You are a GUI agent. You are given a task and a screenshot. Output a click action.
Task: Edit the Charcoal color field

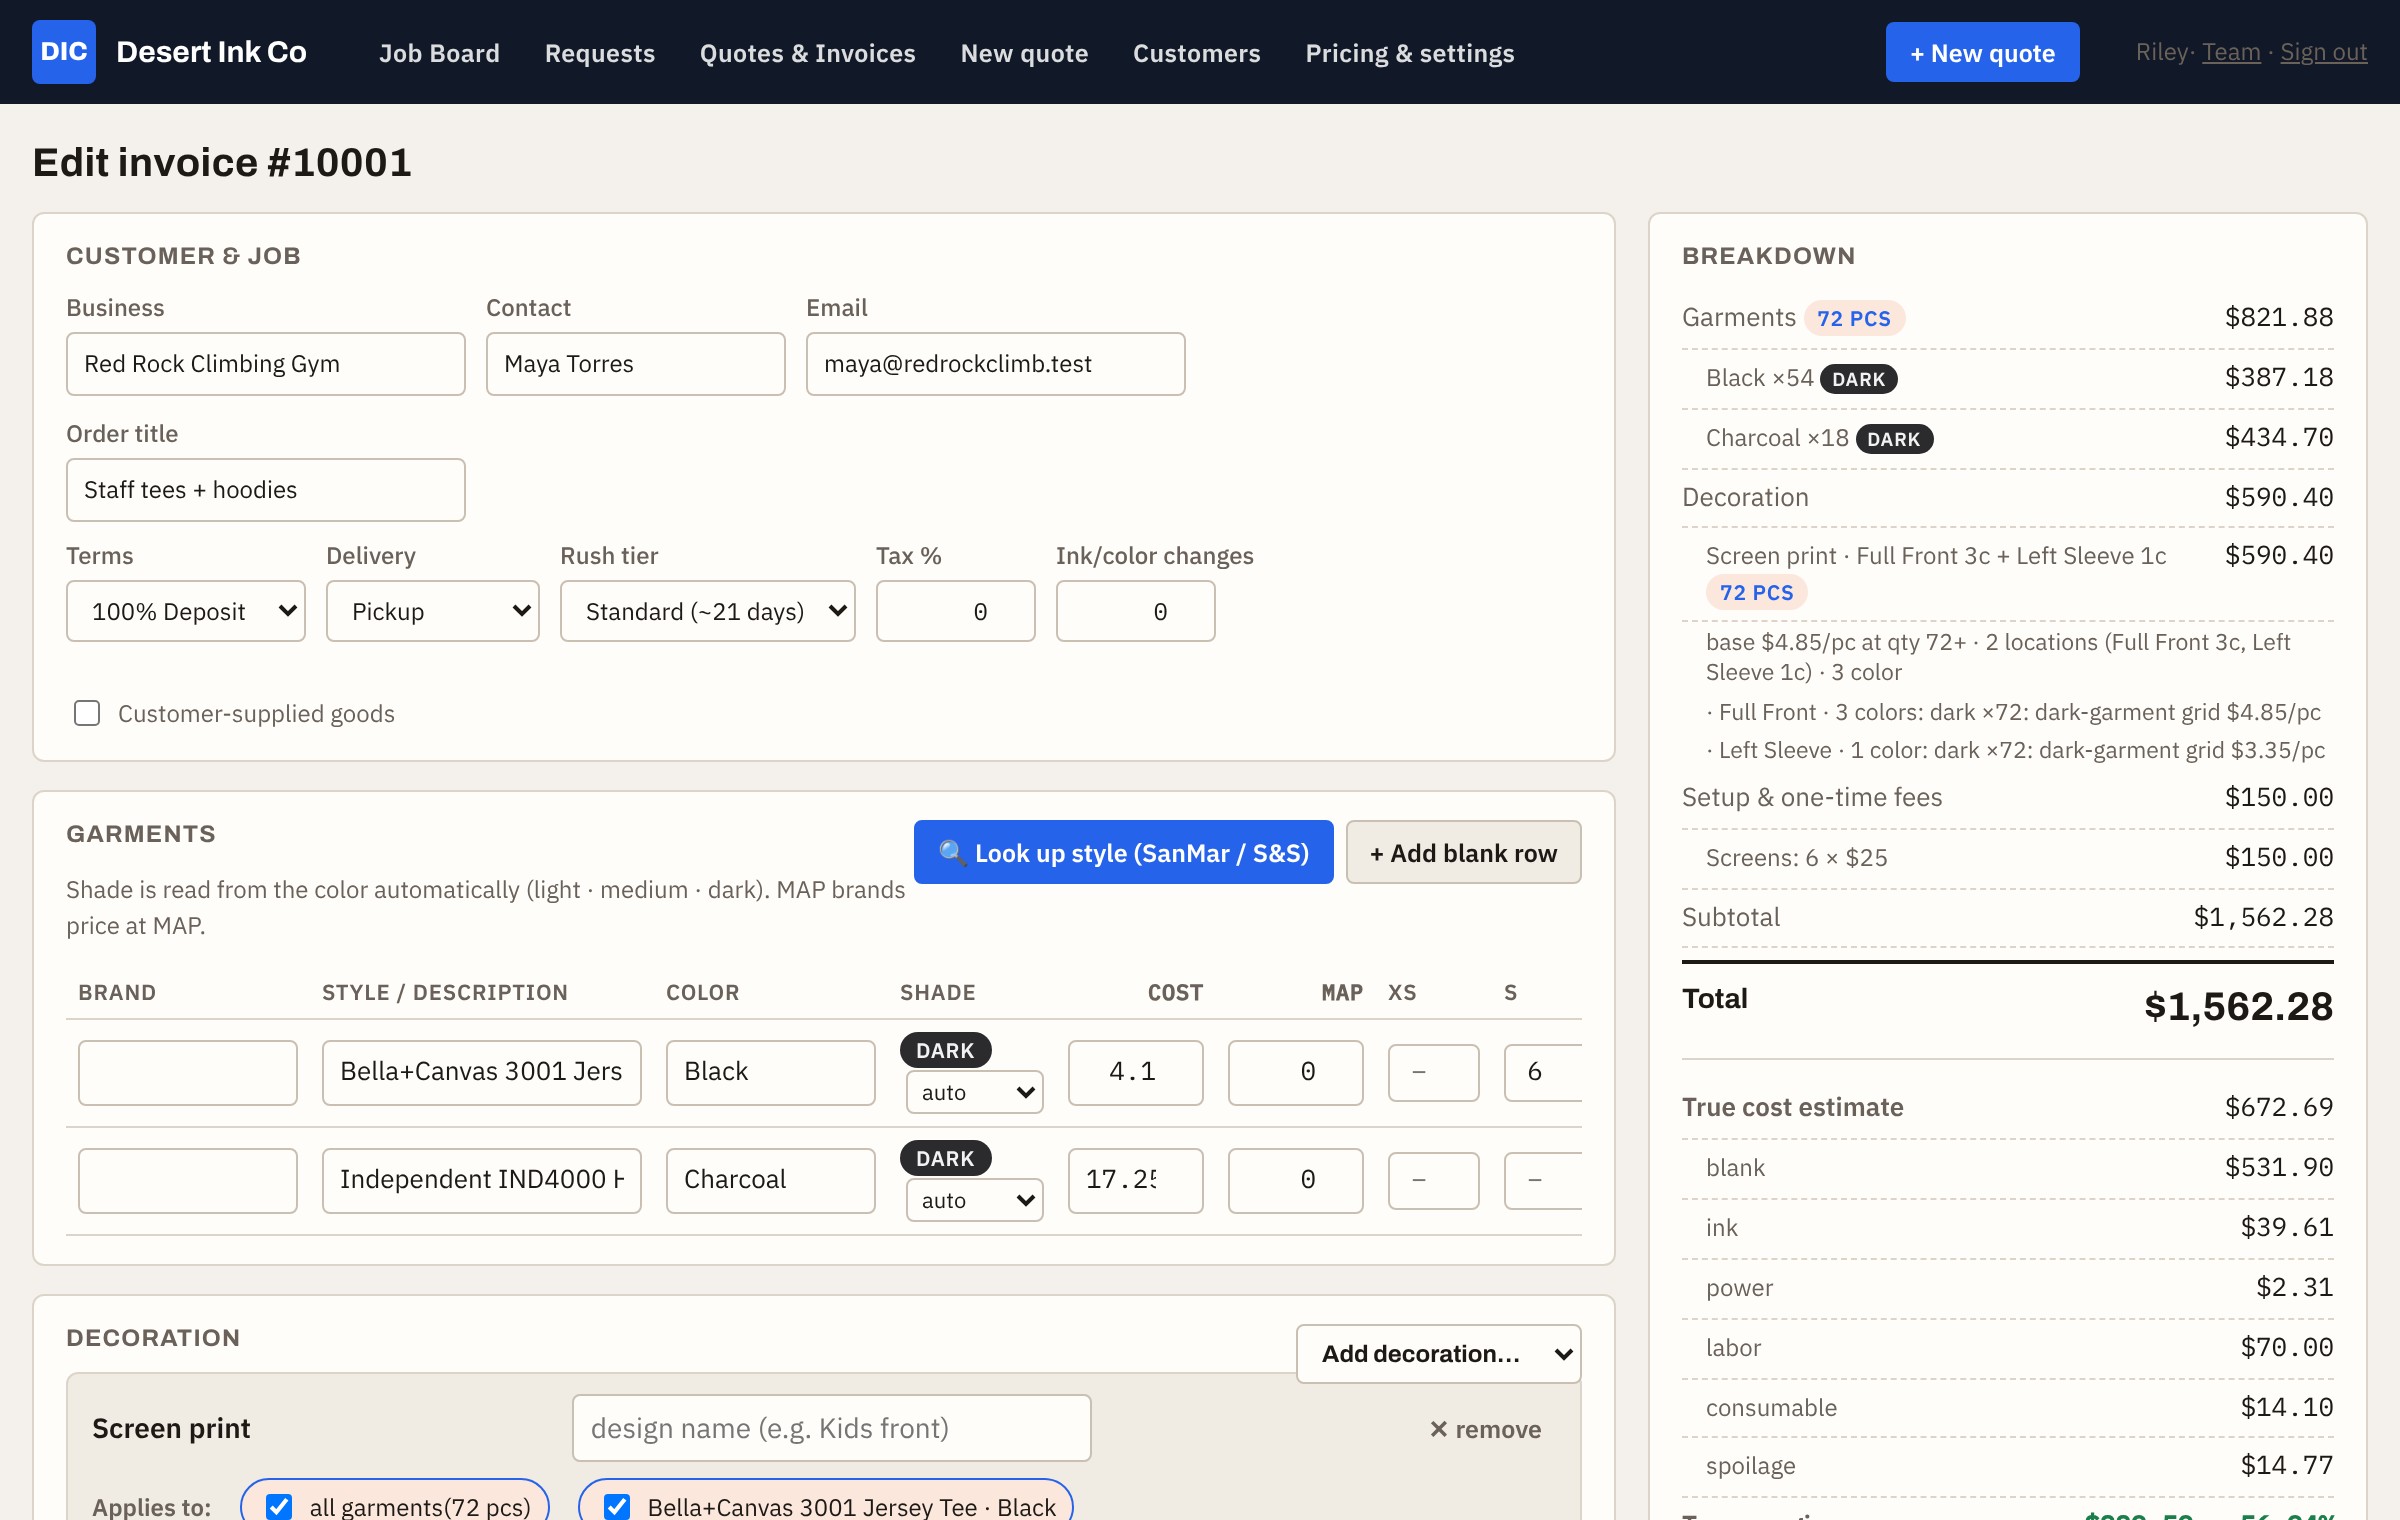pos(771,1180)
